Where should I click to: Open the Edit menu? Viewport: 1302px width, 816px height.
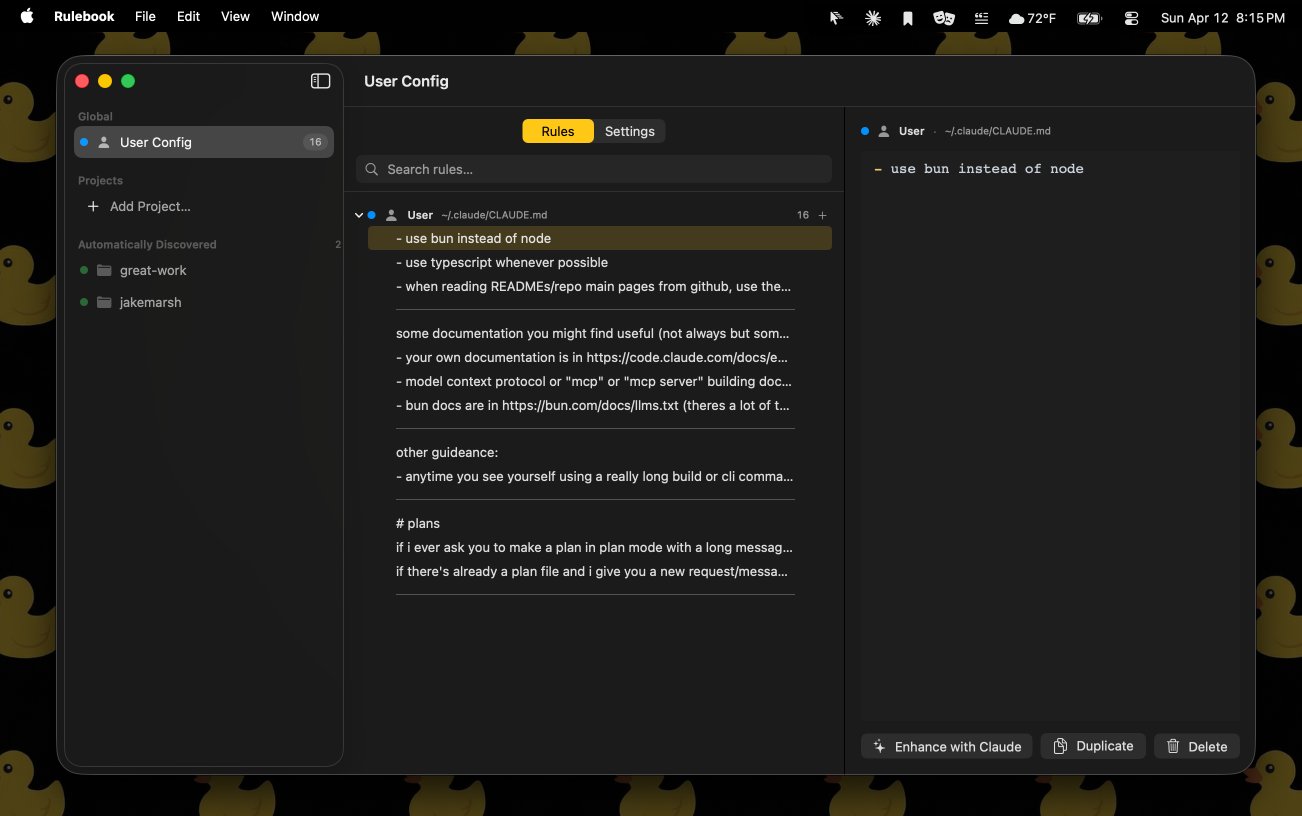[x=188, y=17]
